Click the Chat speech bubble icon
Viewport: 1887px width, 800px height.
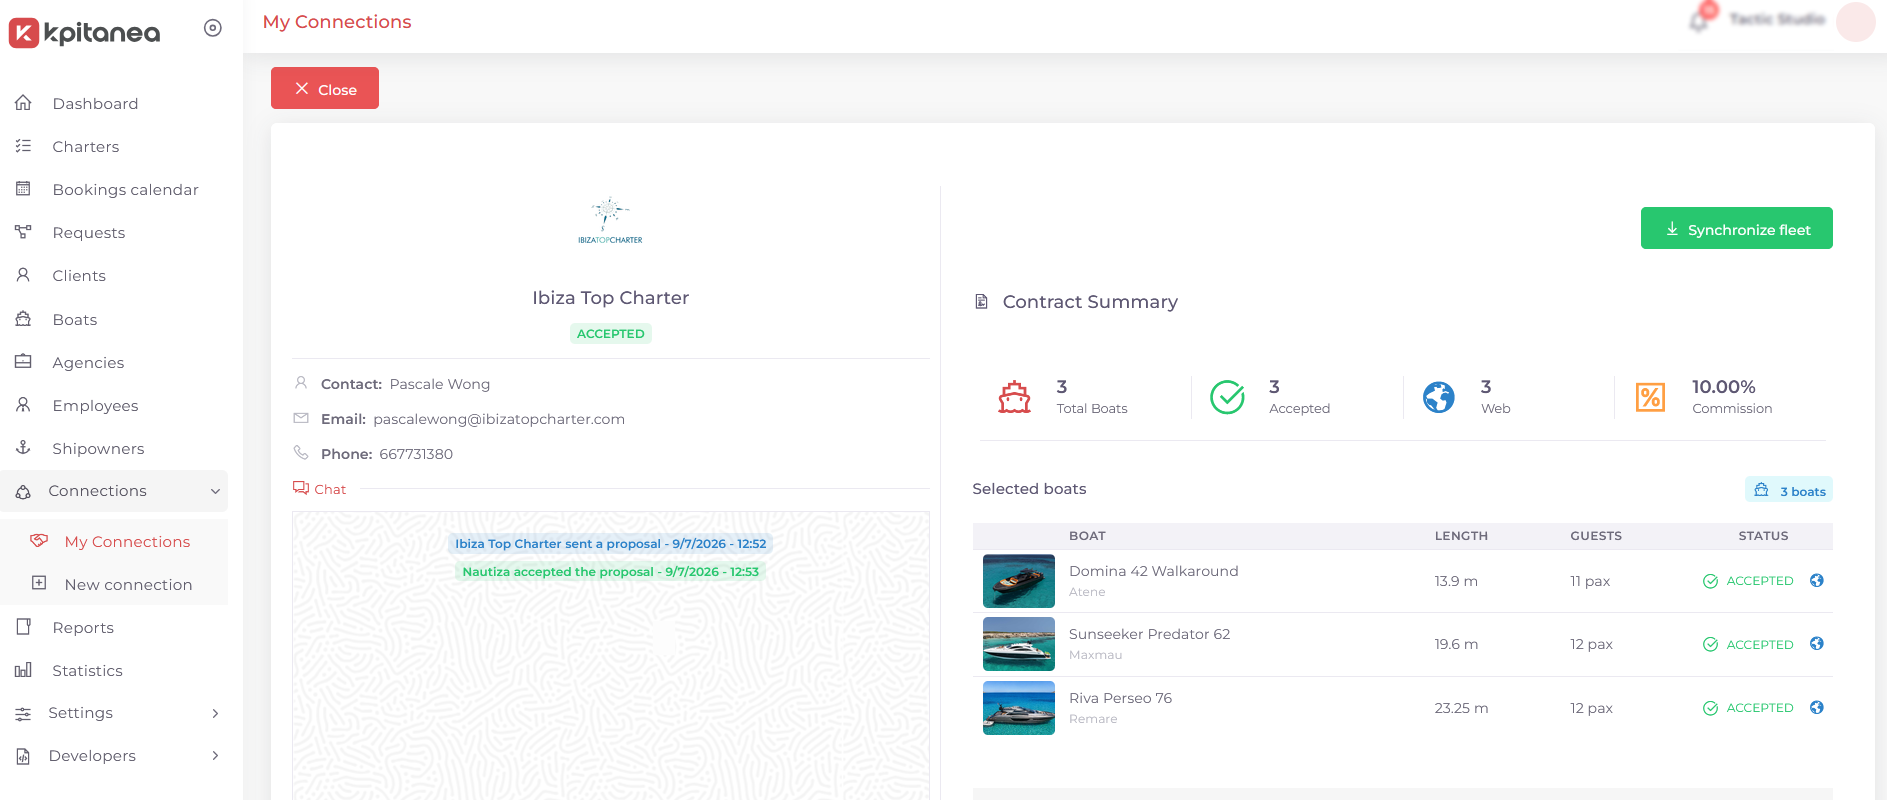tap(301, 488)
